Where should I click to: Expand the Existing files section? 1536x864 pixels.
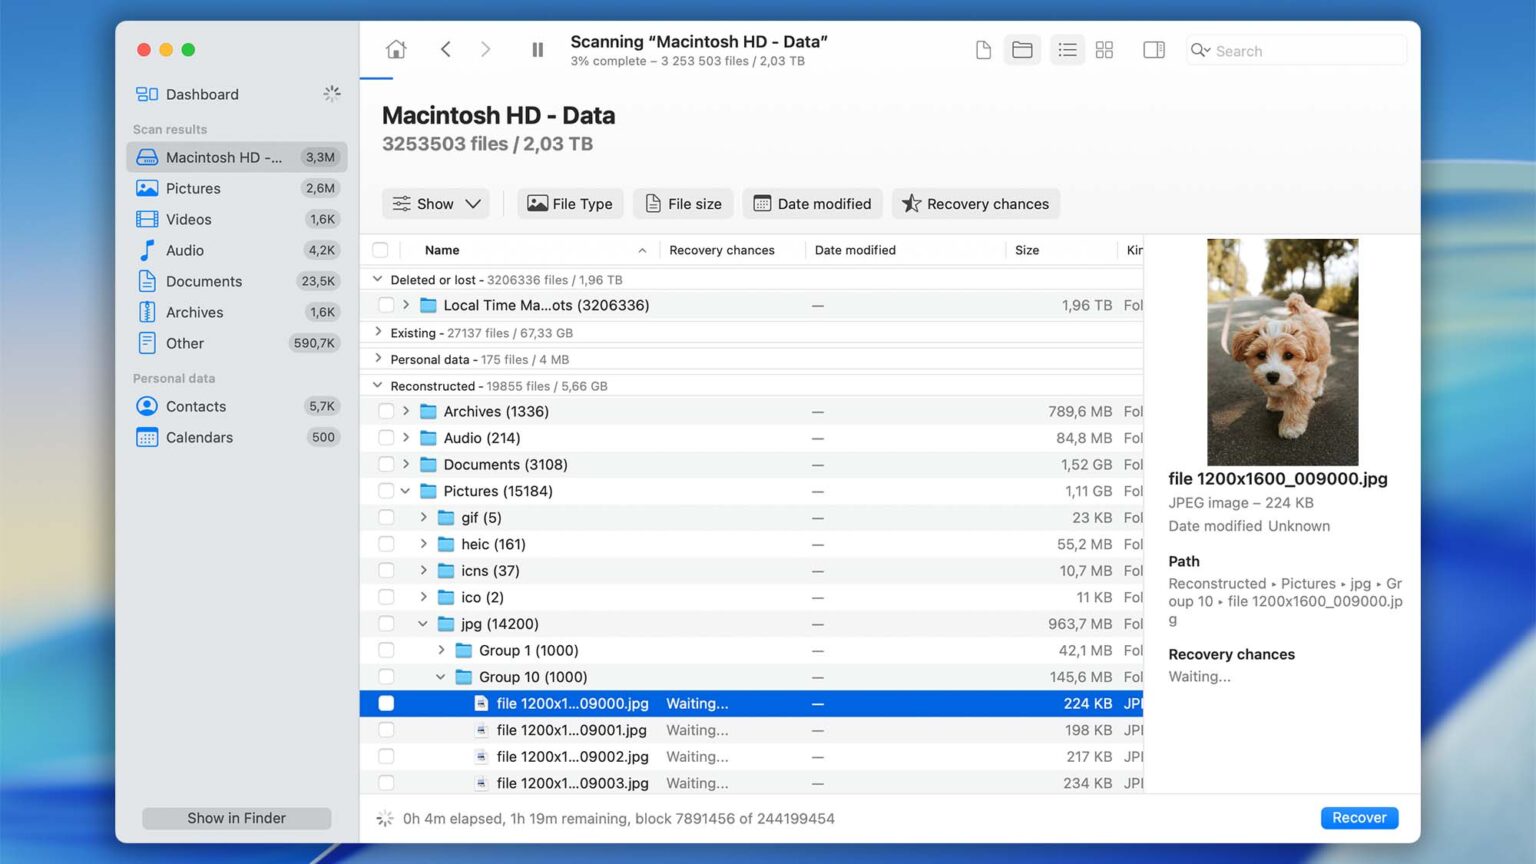(377, 332)
